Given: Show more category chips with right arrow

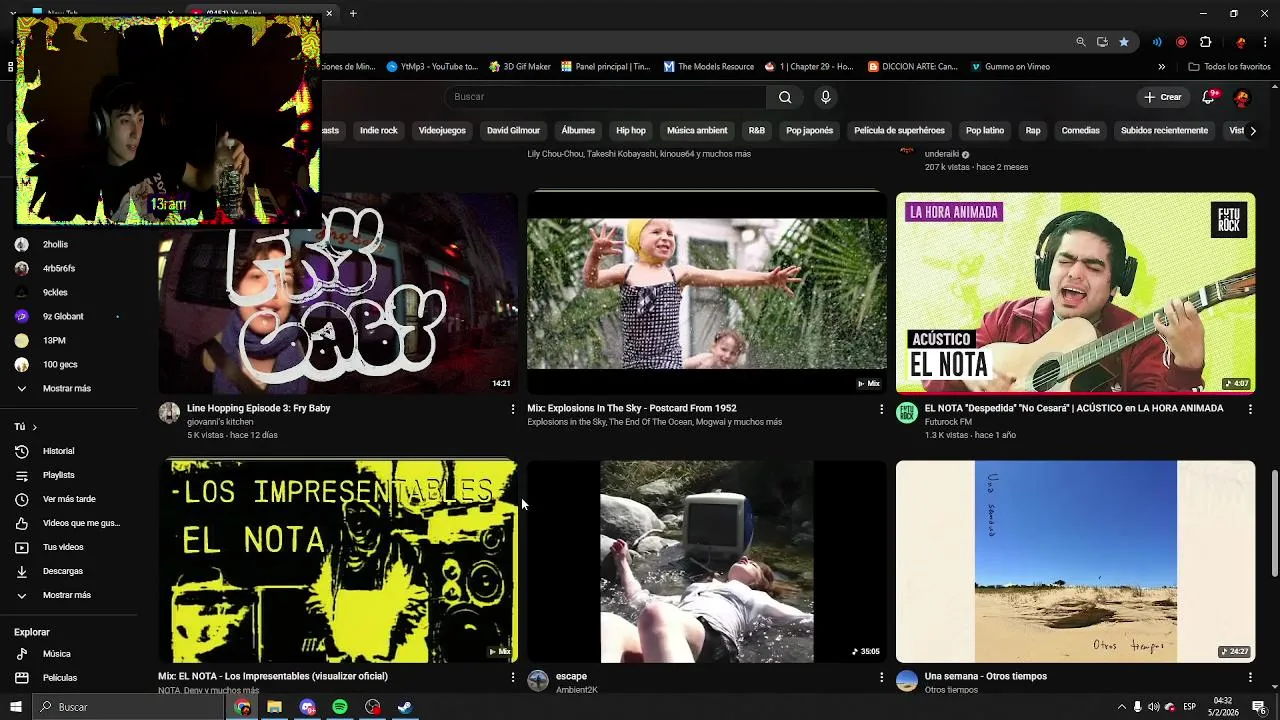Looking at the screenshot, I should 1252,131.
